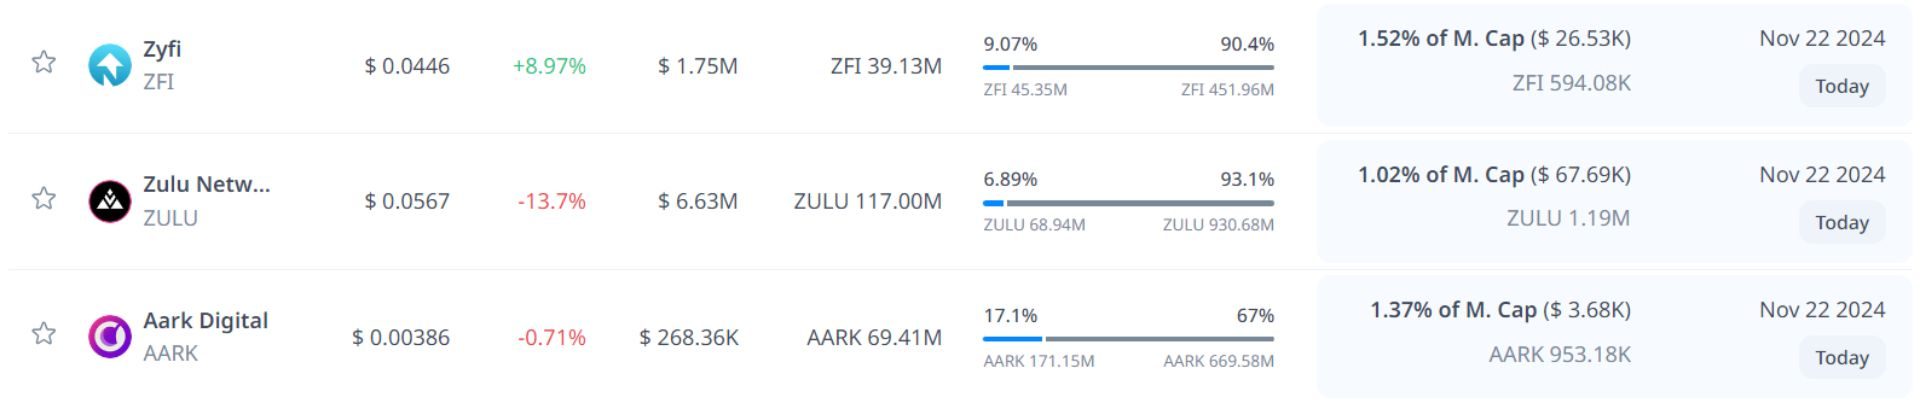This screenshot has width=1920, height=409.
Task: Click the AARK 953.18K unlock amount
Action: [1559, 354]
